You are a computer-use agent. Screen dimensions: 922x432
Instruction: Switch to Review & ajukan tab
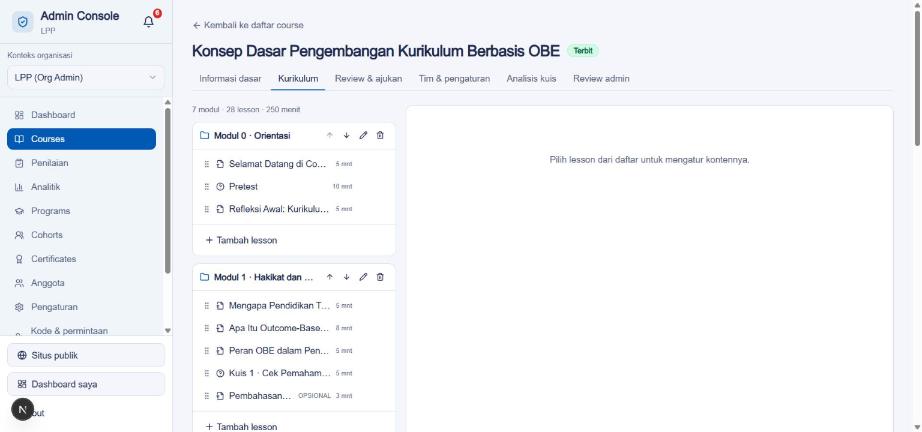(369, 78)
